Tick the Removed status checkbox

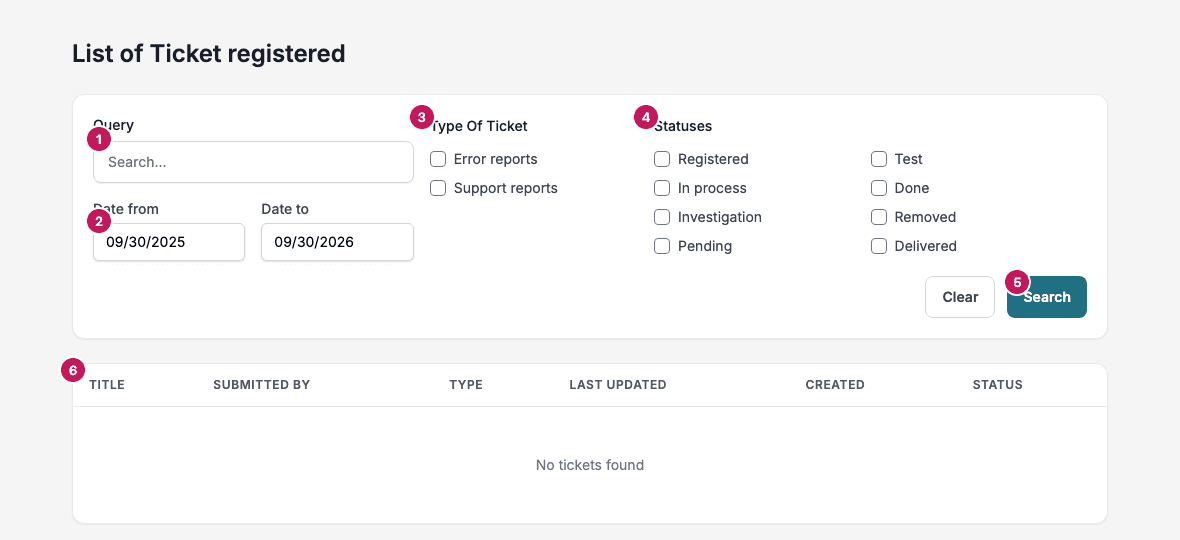click(x=879, y=217)
